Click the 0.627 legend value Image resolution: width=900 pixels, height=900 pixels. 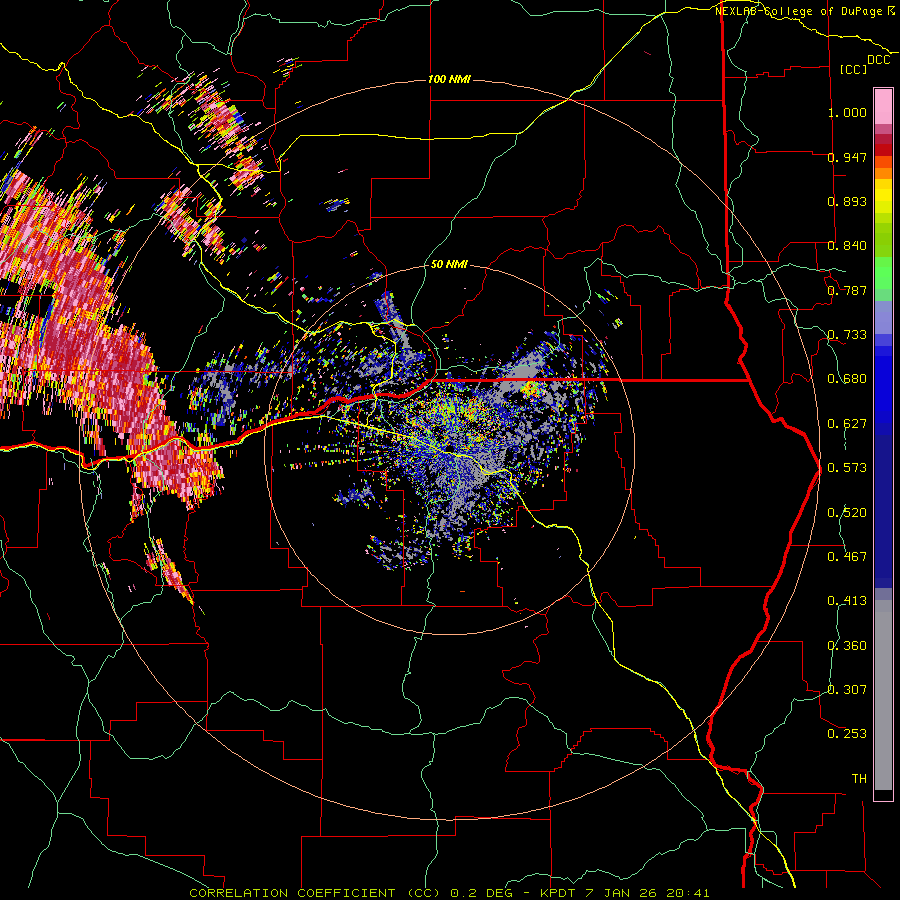pyautogui.click(x=847, y=424)
